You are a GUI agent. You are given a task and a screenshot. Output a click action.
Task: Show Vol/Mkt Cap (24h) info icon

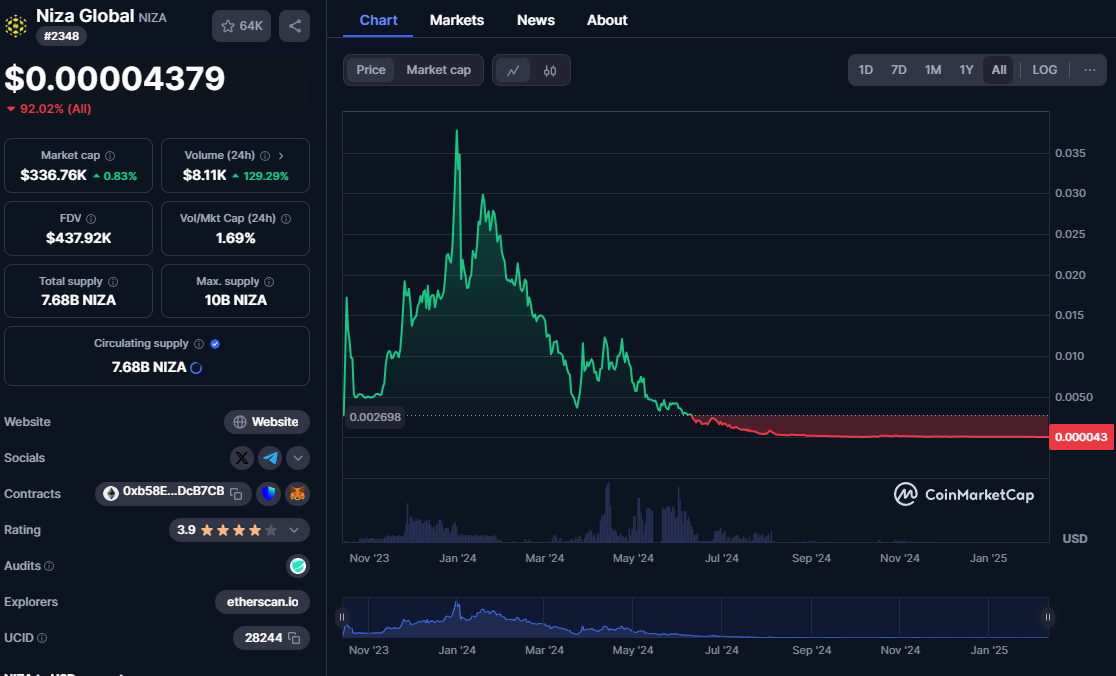click(286, 219)
